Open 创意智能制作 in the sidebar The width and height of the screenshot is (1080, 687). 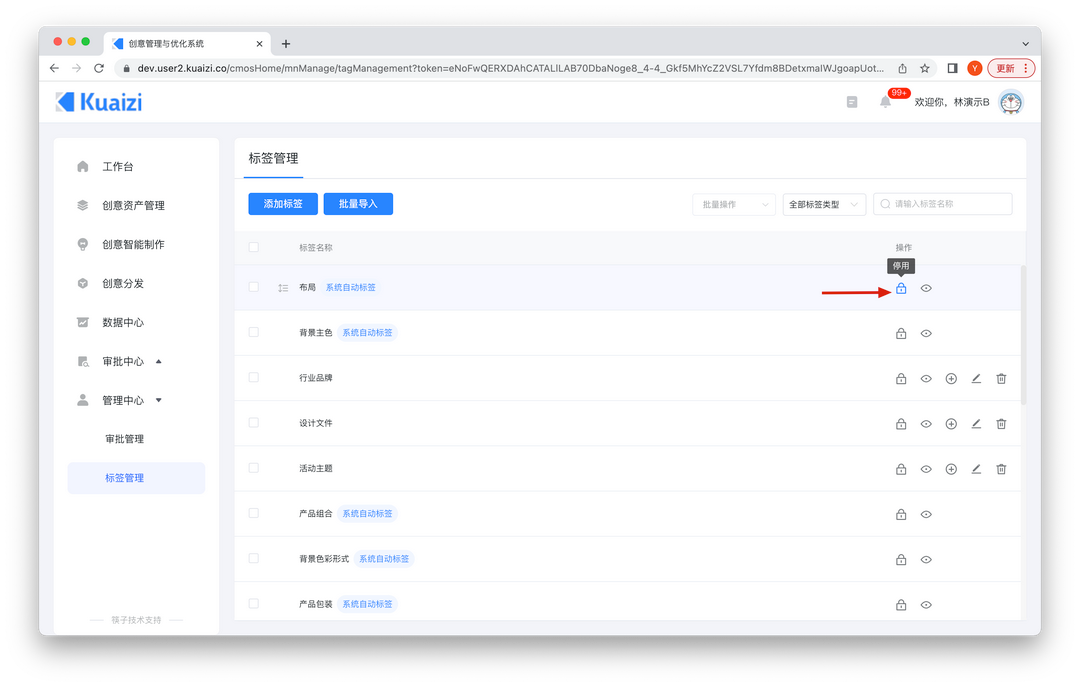click(136, 244)
